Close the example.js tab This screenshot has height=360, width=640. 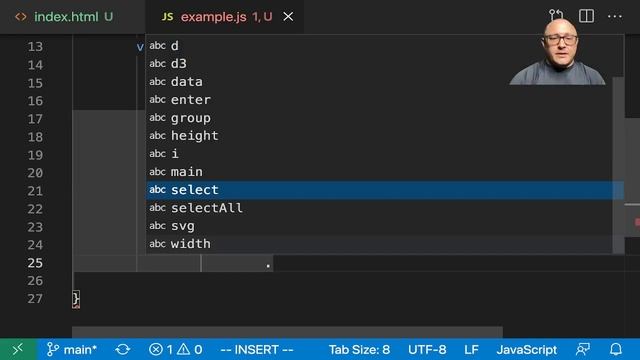(x=288, y=17)
